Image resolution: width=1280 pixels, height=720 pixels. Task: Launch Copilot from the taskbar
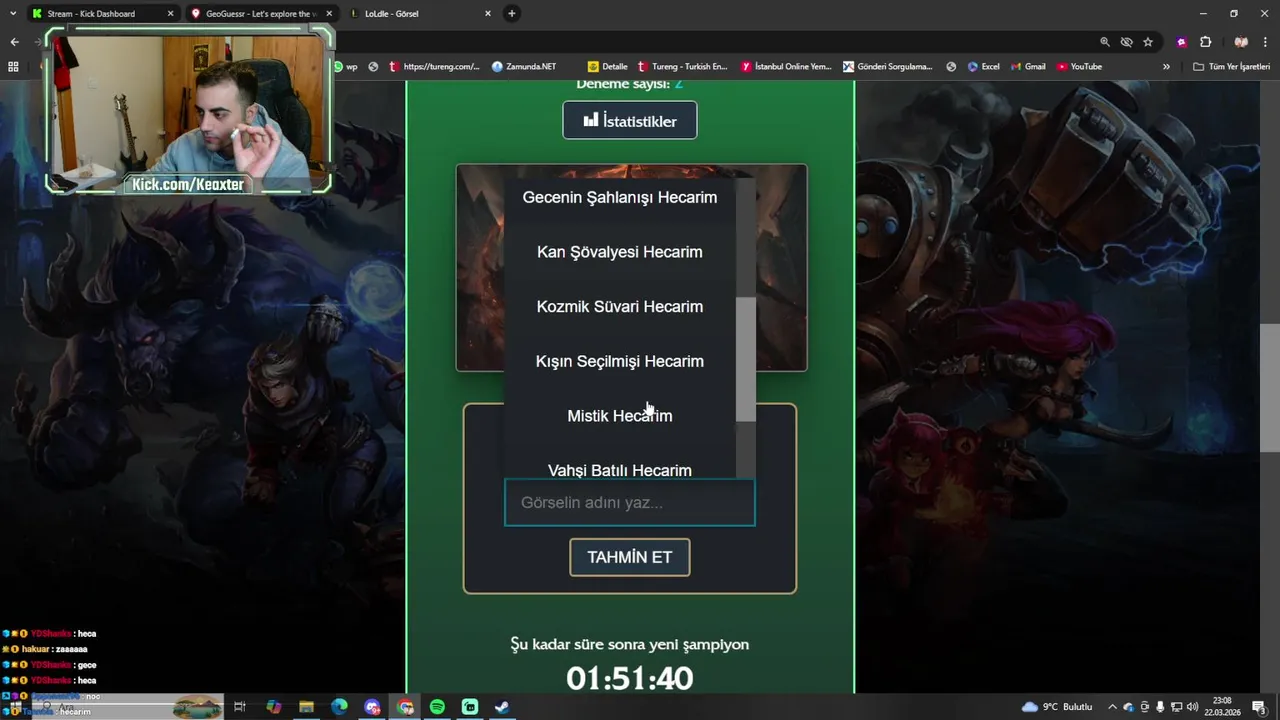(x=273, y=707)
